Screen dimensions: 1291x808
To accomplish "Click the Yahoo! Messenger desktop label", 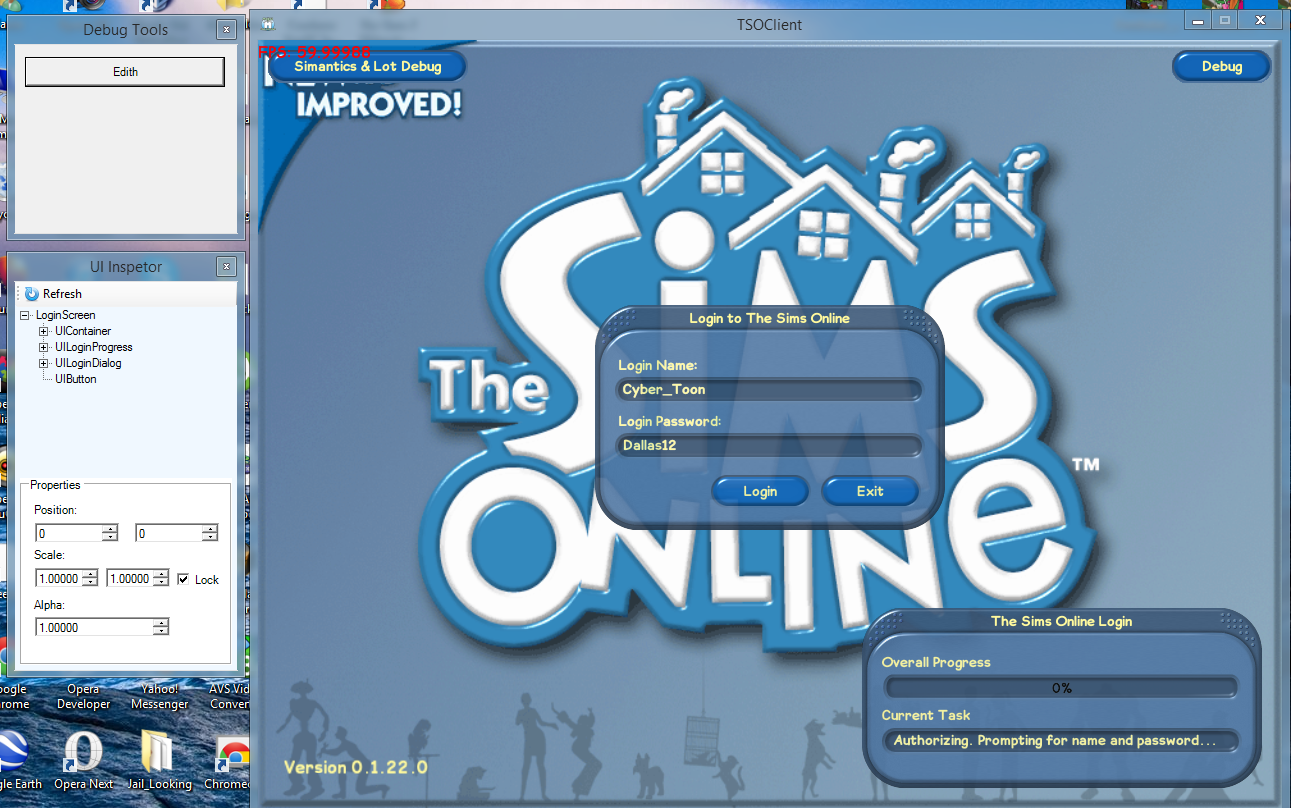I will click(x=160, y=697).
